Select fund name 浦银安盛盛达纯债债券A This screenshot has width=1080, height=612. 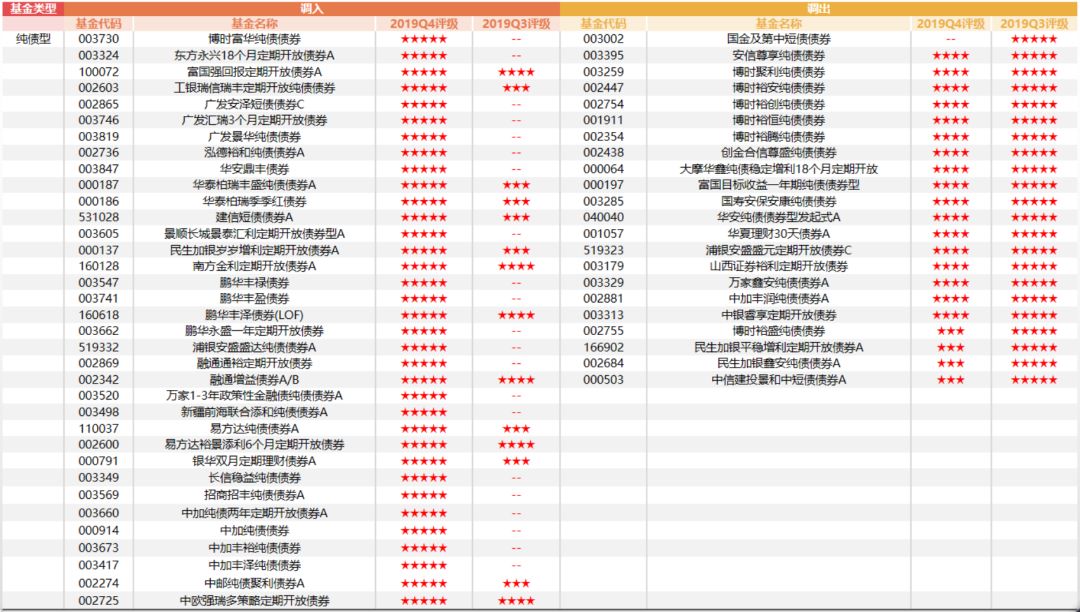pos(255,348)
